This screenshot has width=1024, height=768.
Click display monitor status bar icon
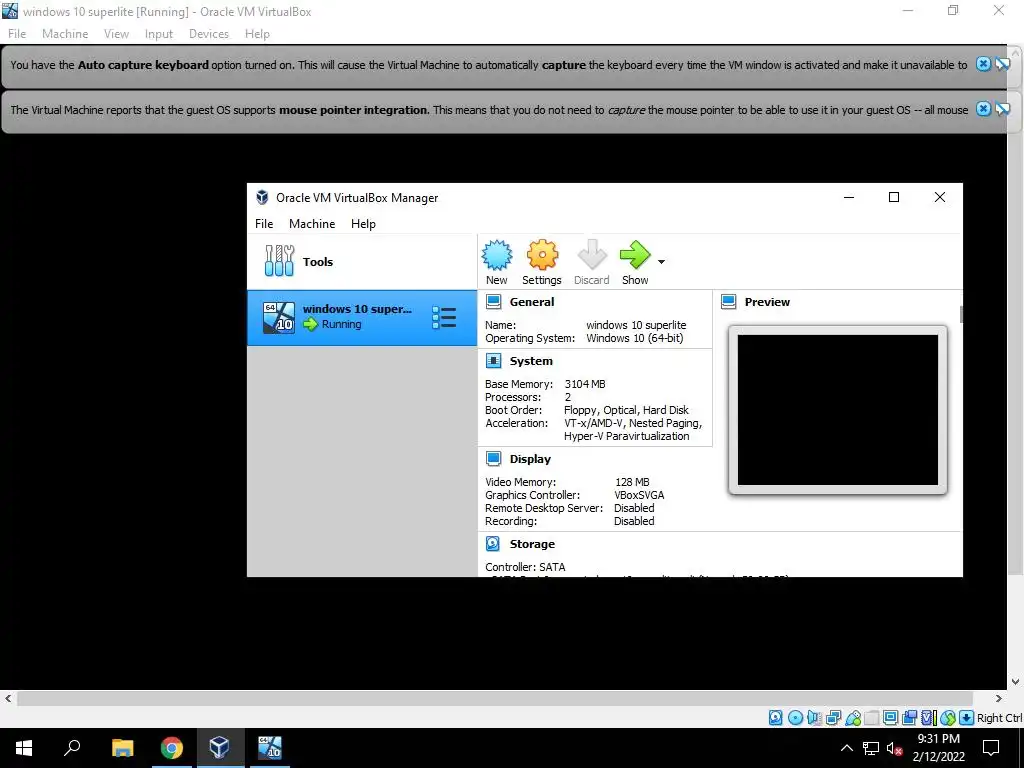tap(890, 718)
